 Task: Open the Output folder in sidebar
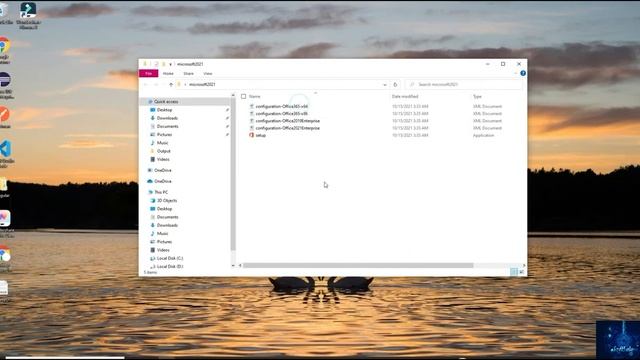pyautogui.click(x=164, y=151)
